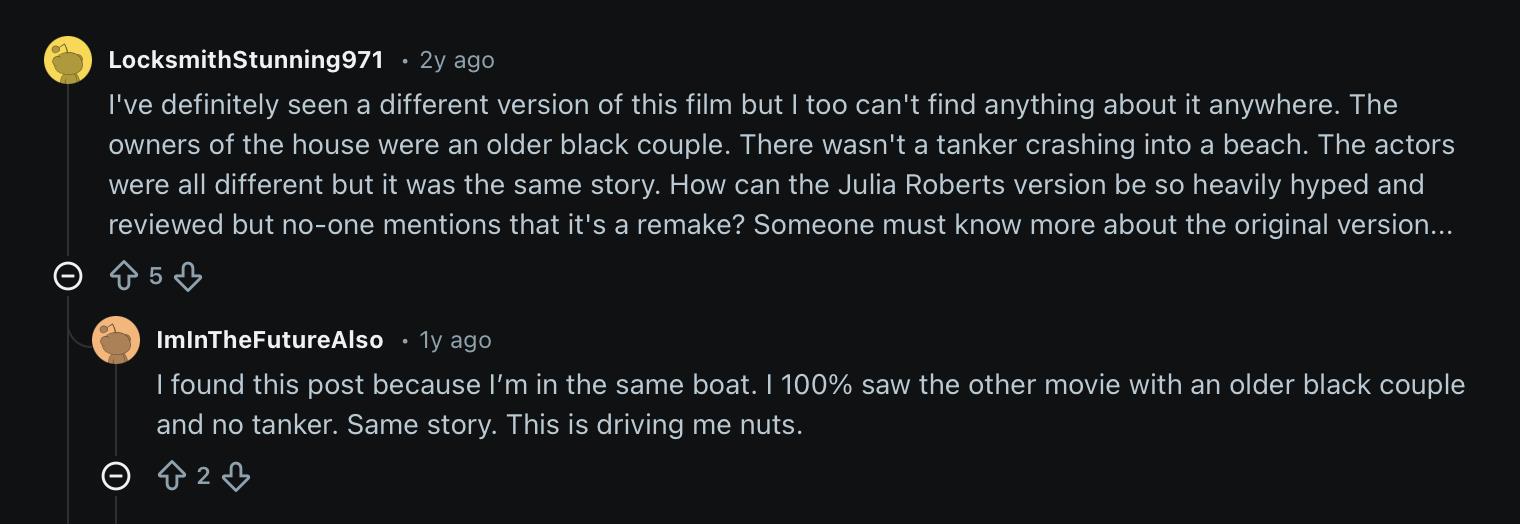Click the vote score of 5

click(x=156, y=276)
